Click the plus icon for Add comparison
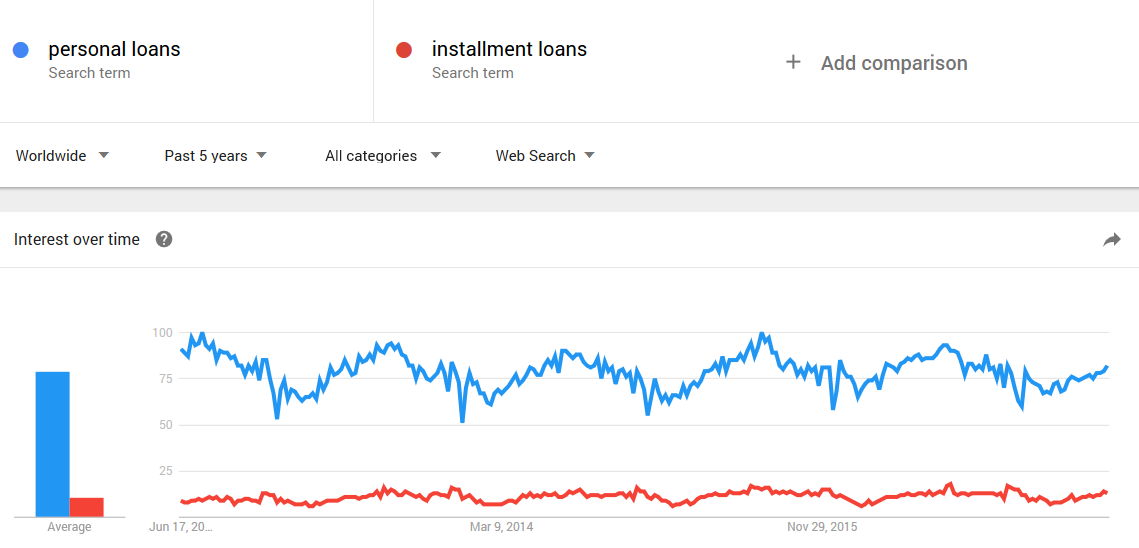1139x548 pixels. [x=793, y=63]
